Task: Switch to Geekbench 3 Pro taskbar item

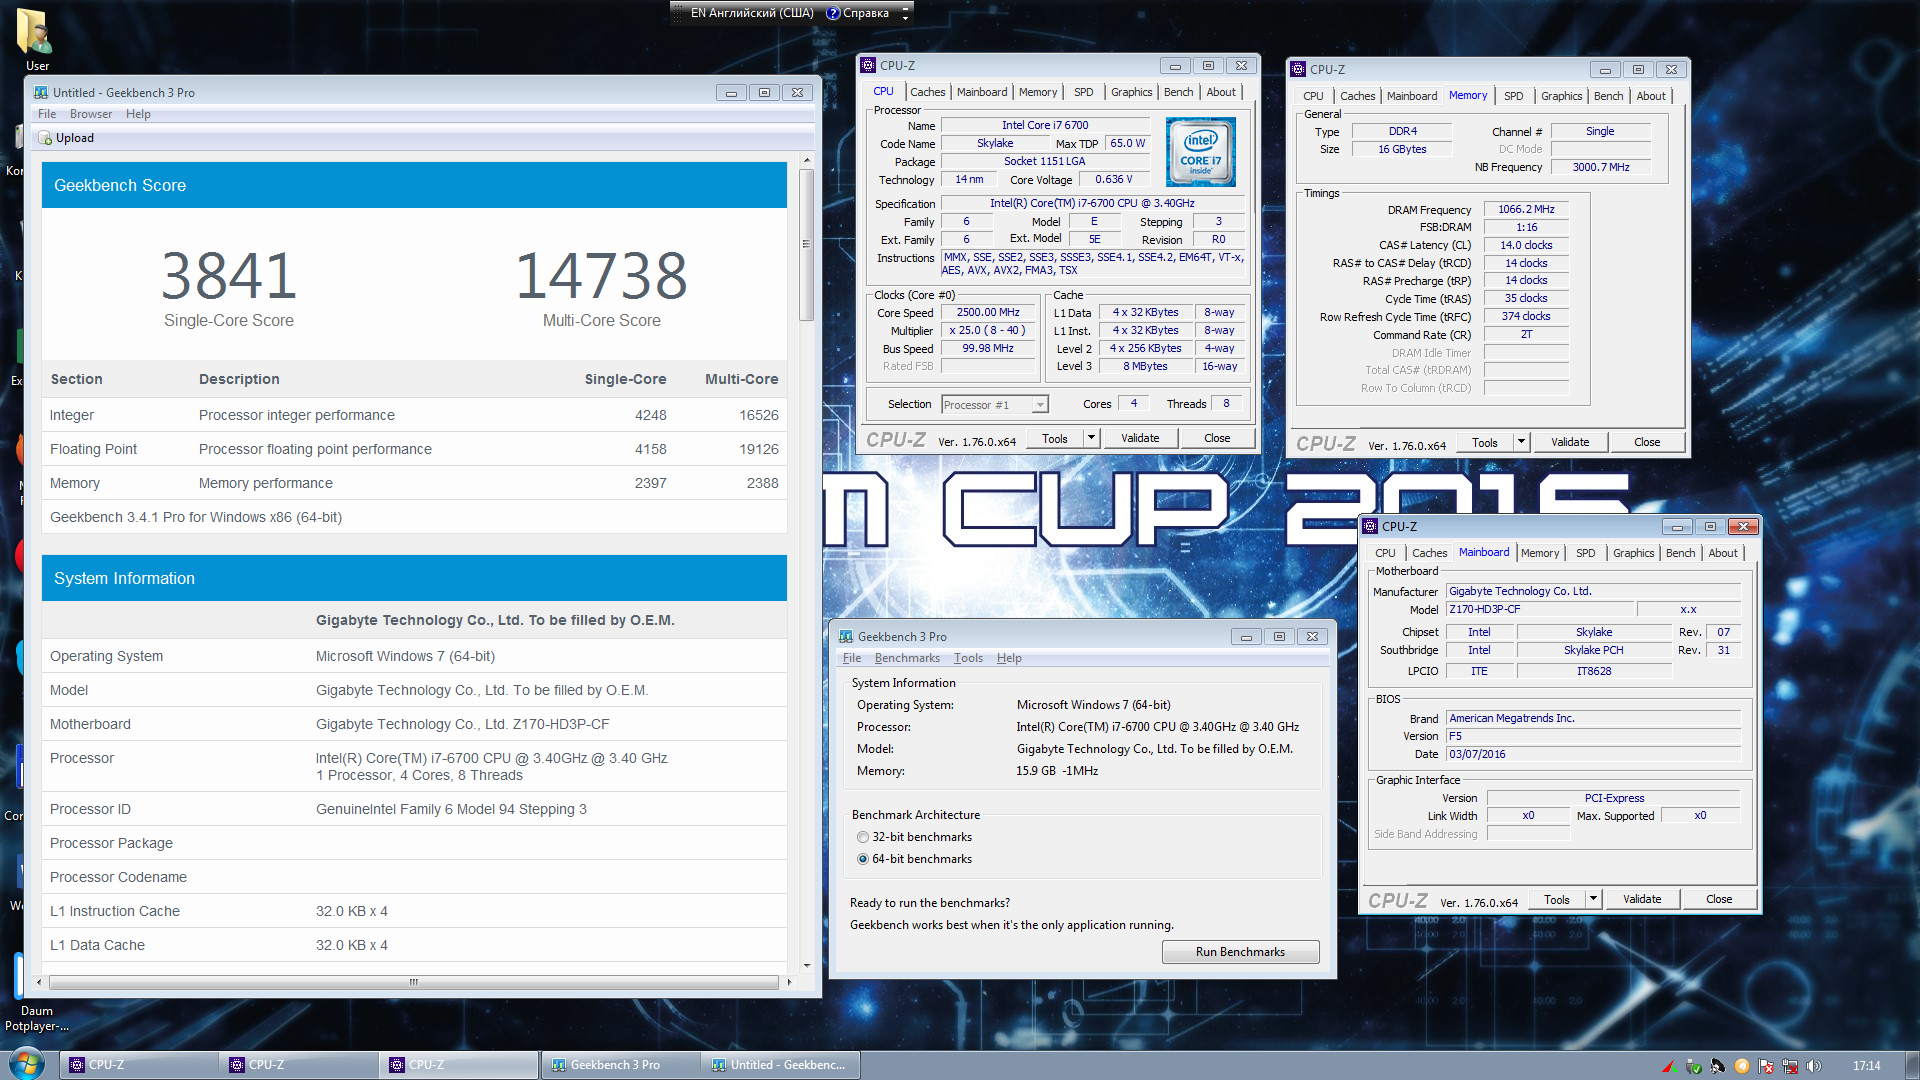Action: [x=620, y=1065]
